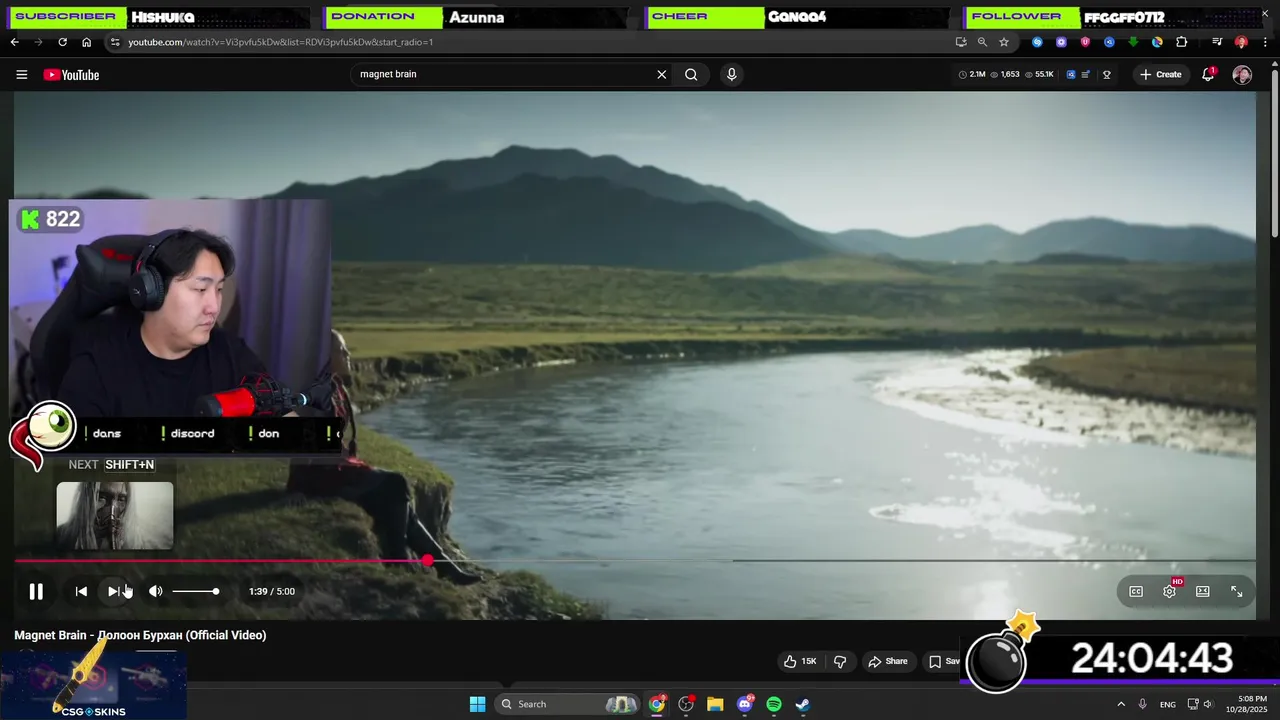1280x720 pixels.
Task: Click the trophy icon in stats bar
Action: (x=1106, y=74)
